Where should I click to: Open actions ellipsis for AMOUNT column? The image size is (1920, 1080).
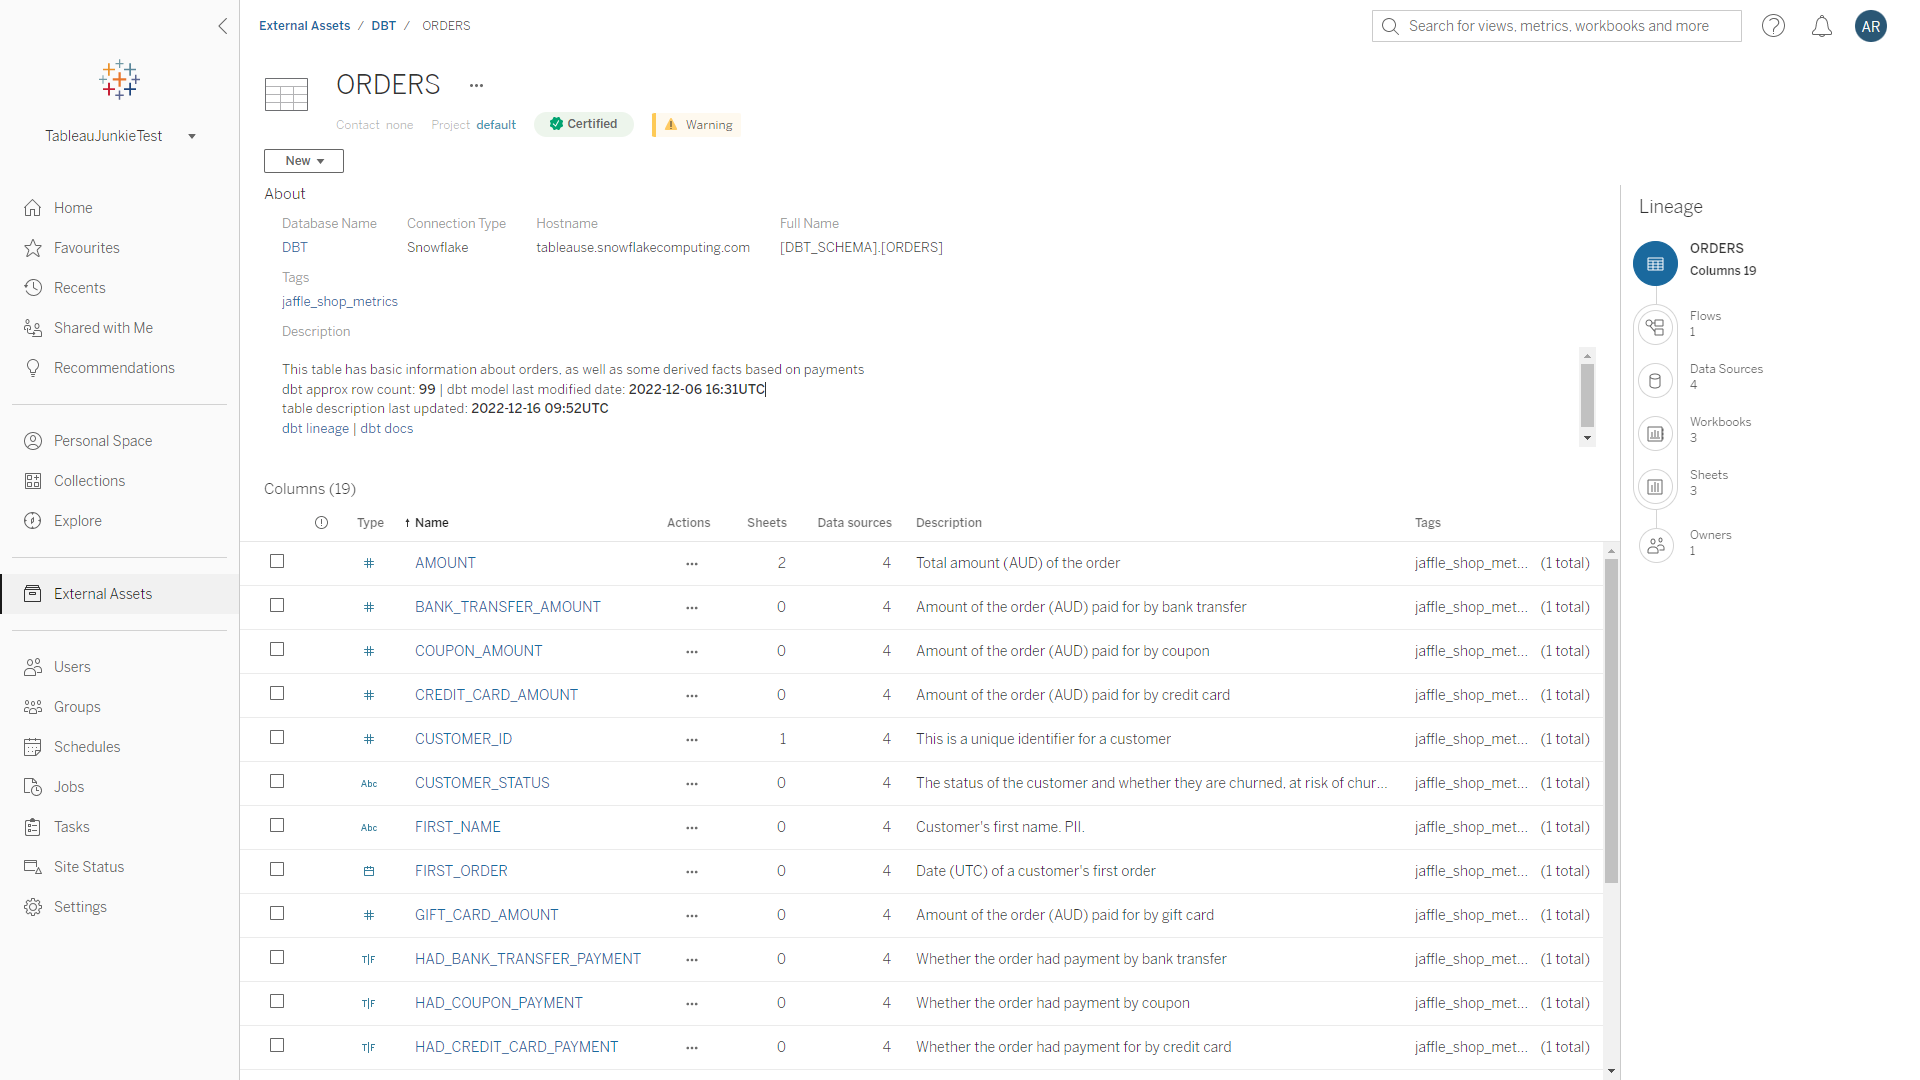(x=691, y=564)
